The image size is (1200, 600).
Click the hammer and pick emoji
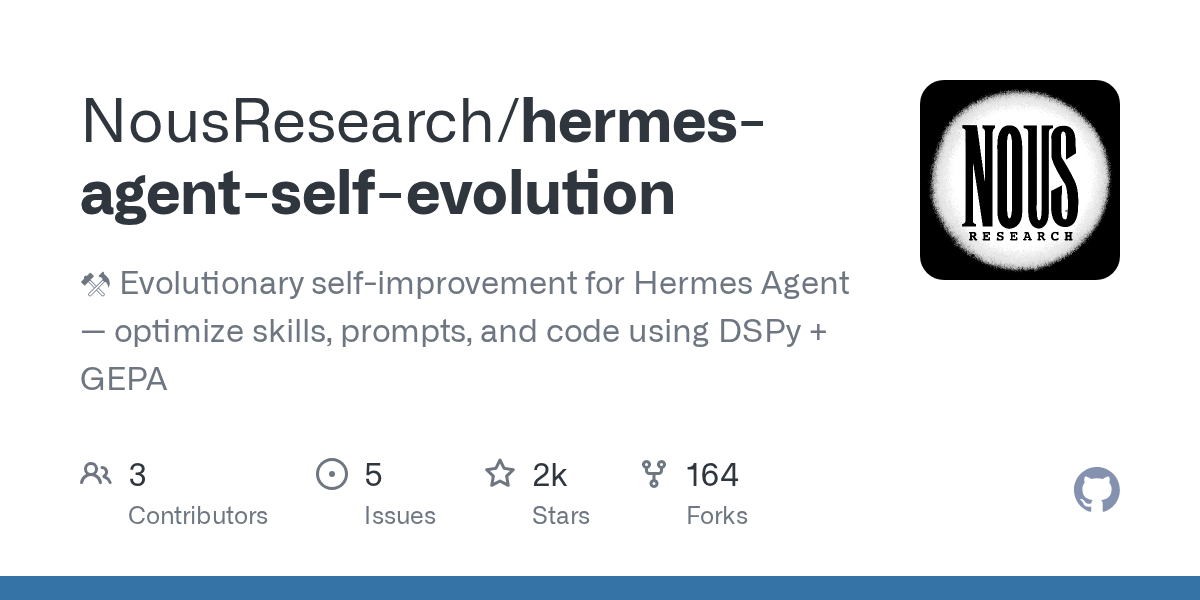pyautogui.click(x=94, y=285)
